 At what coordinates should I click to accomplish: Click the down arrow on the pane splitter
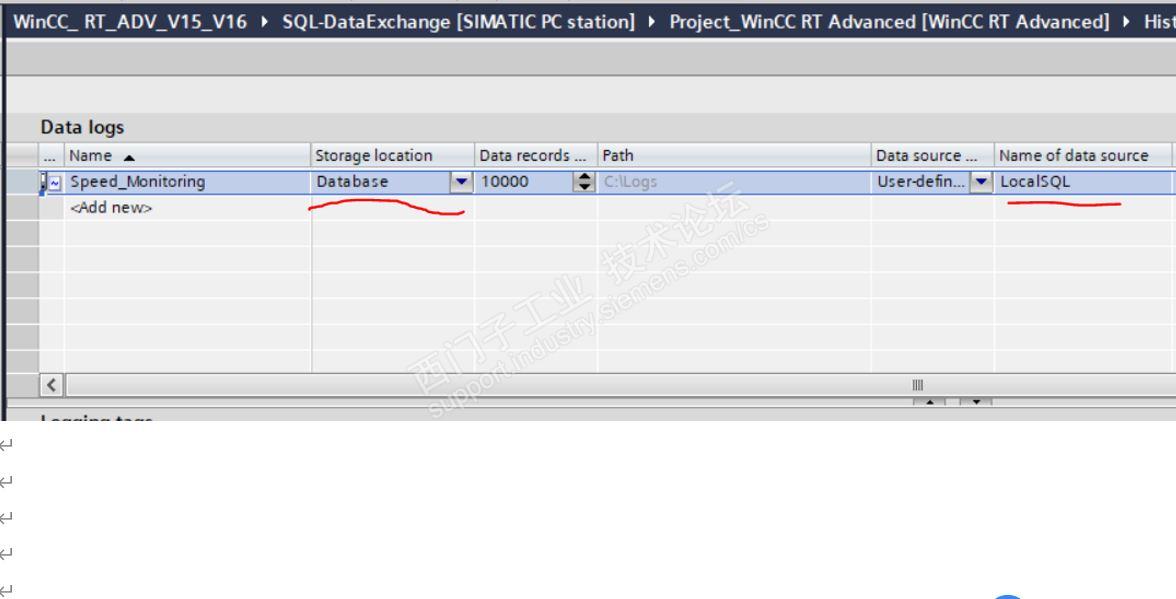(976, 403)
